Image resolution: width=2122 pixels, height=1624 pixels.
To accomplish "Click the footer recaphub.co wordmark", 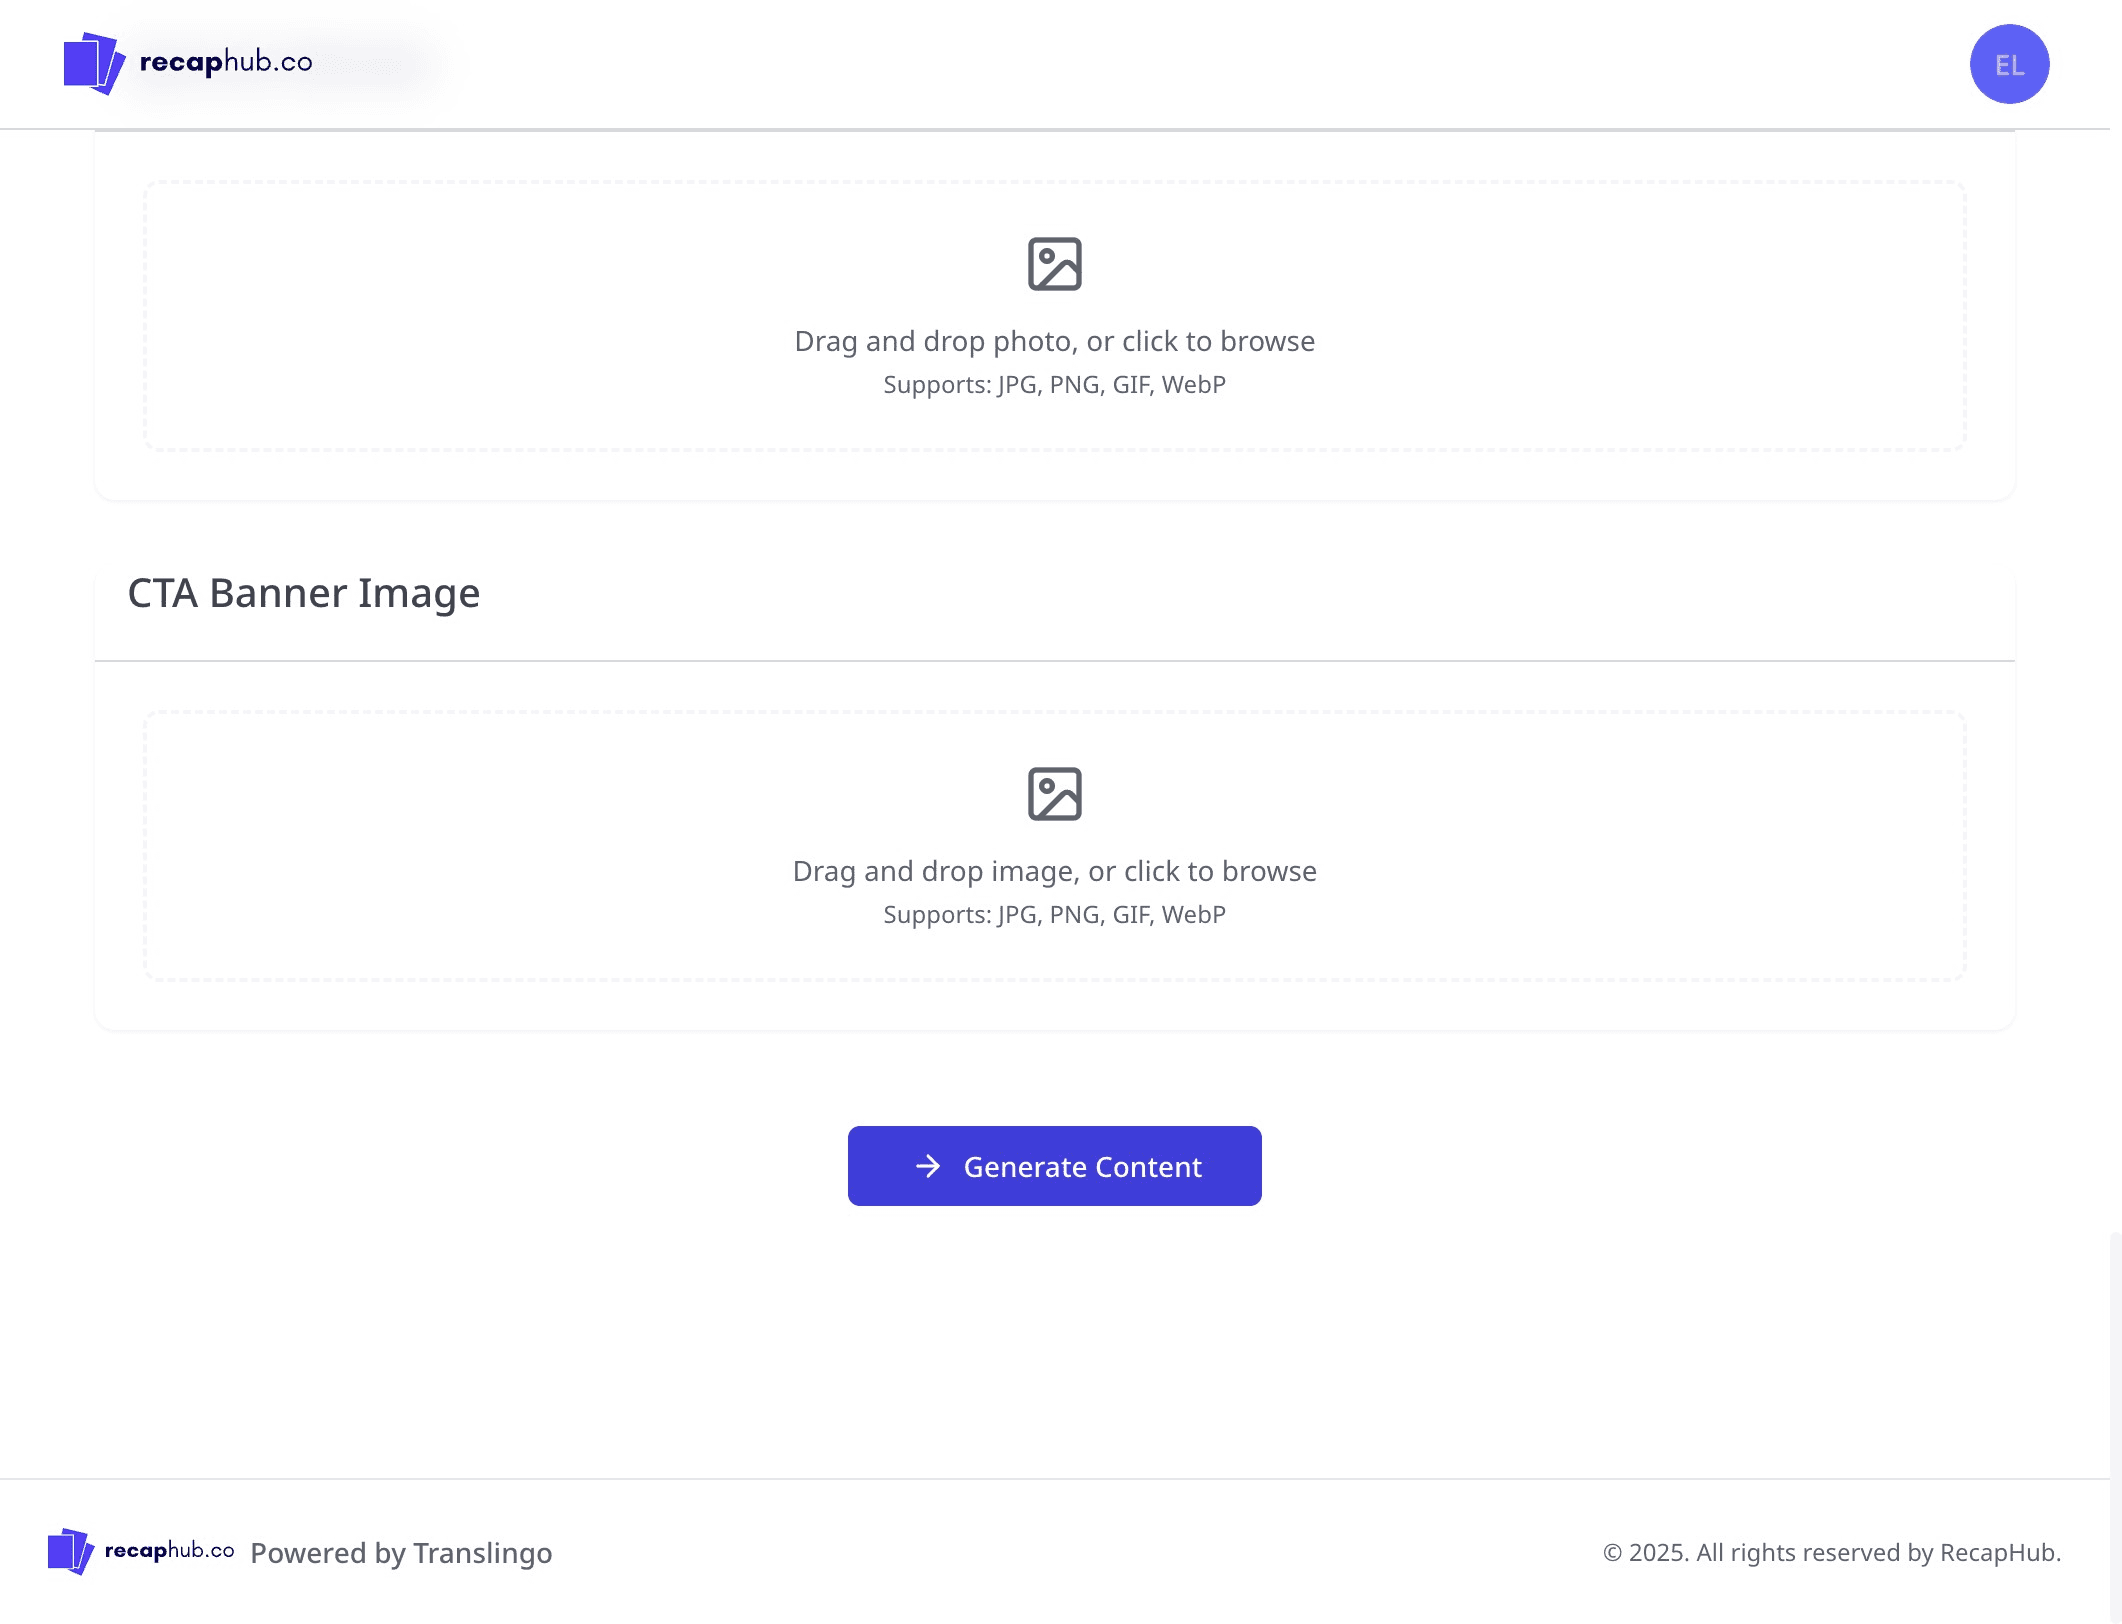I will (x=169, y=1550).
